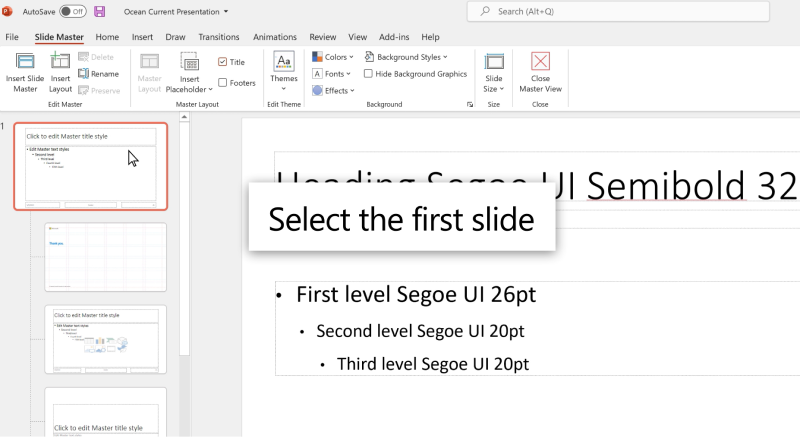
Task: Toggle the AutoSave switch
Action: click(73, 11)
